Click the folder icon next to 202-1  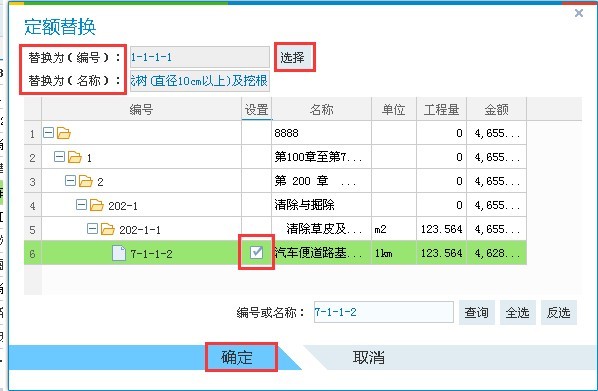click(97, 205)
